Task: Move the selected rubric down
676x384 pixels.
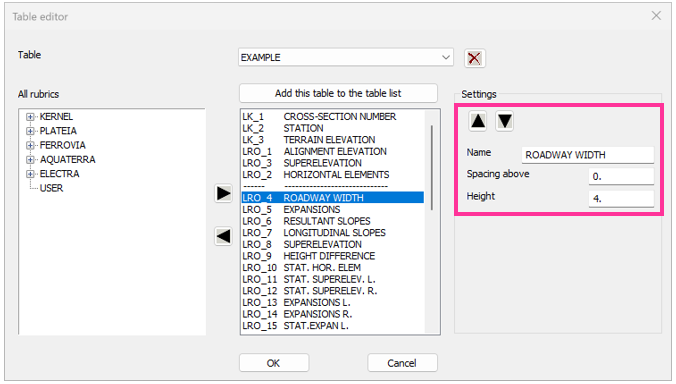Action: (504, 121)
